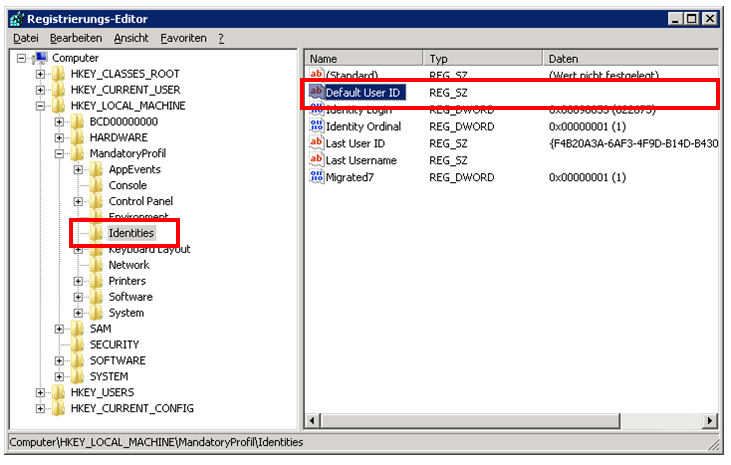Click the Identity Ordinal DWORD value icon
The height and width of the screenshot is (465, 731).
317,126
